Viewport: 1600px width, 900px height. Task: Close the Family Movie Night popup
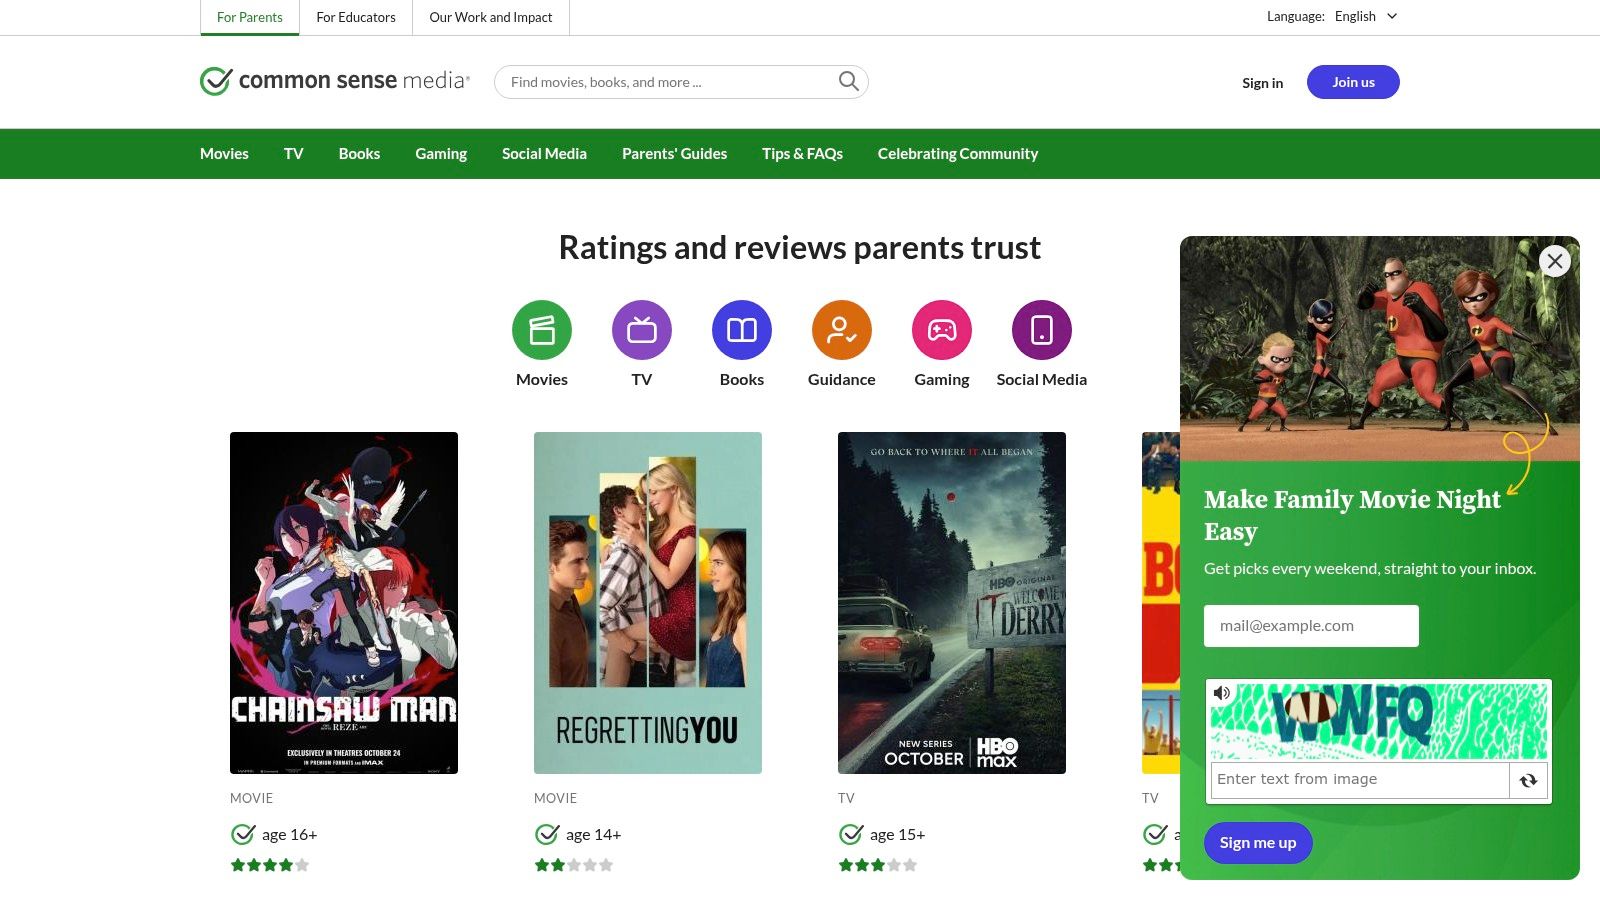point(1554,261)
